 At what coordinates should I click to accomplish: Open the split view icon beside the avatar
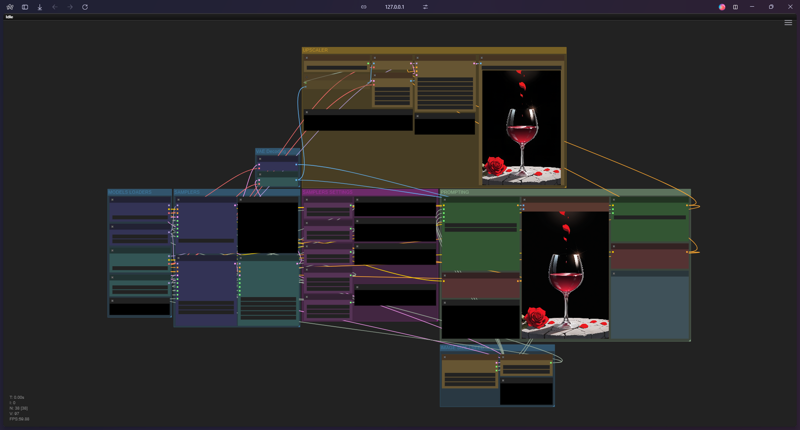click(x=735, y=7)
